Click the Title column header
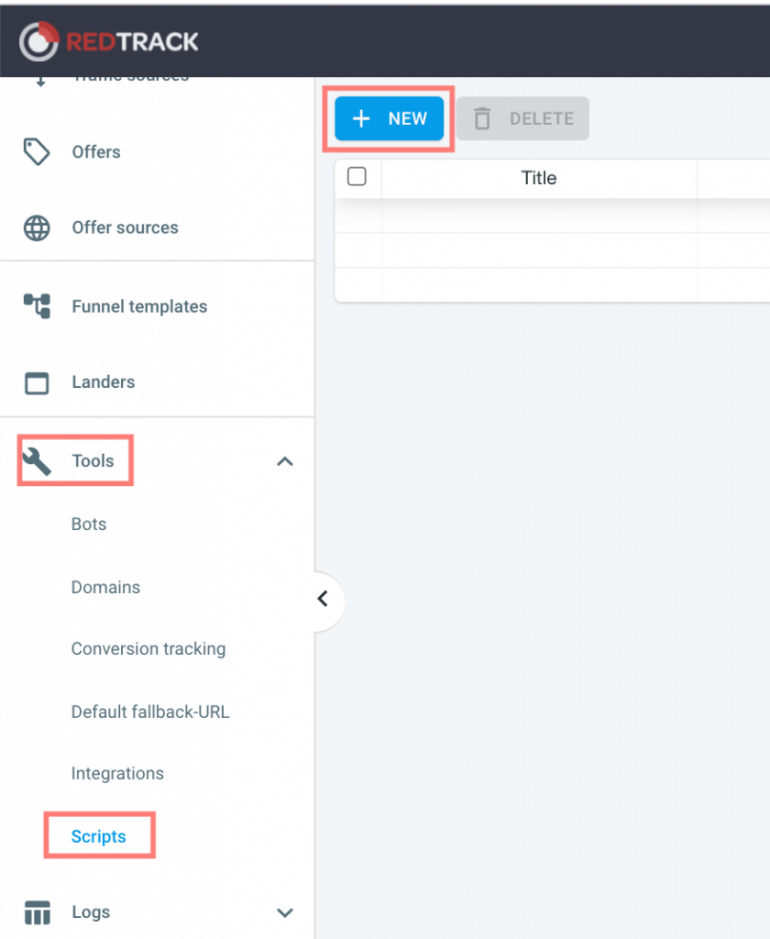 538,177
